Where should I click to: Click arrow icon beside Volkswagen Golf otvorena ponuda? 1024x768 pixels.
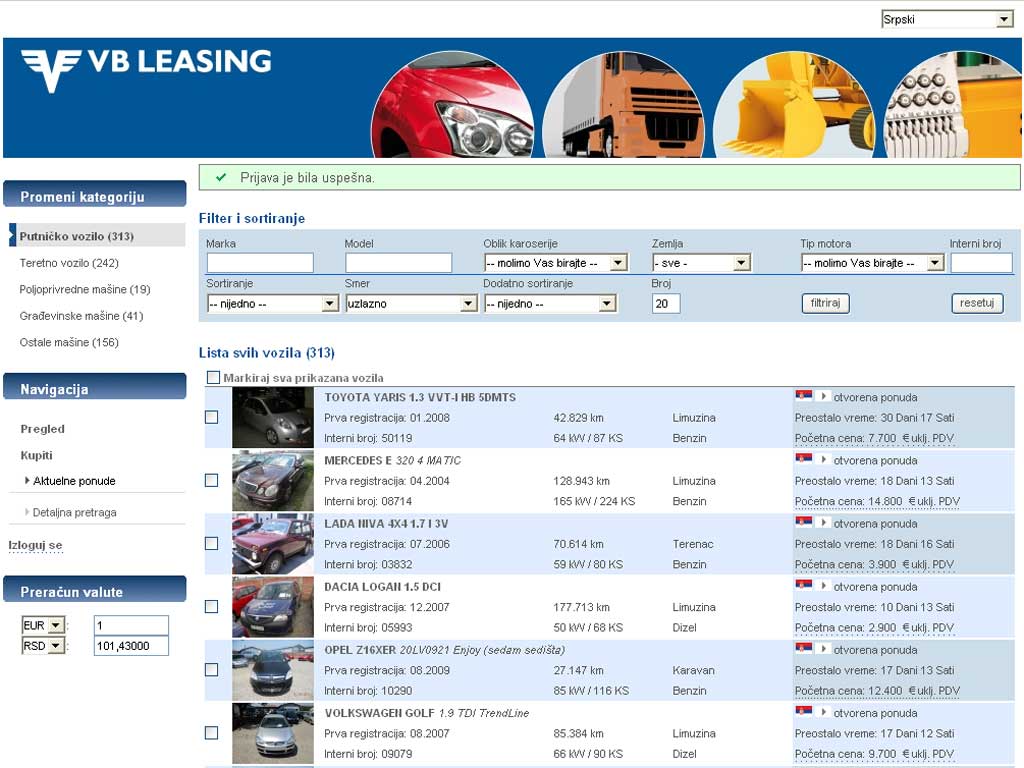824,712
